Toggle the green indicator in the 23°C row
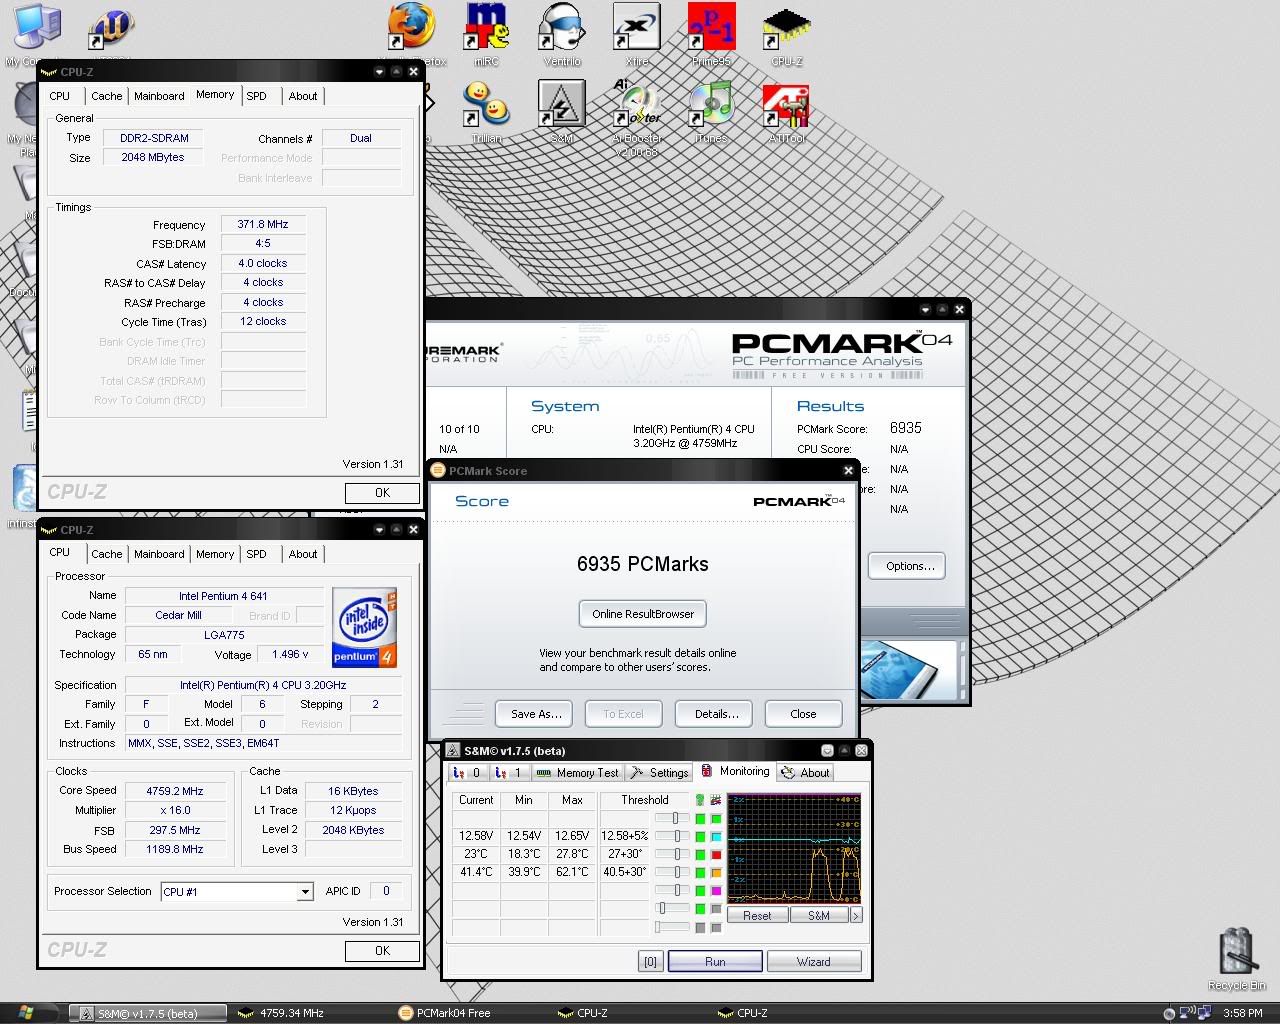The height and width of the screenshot is (1024, 1280). point(700,854)
